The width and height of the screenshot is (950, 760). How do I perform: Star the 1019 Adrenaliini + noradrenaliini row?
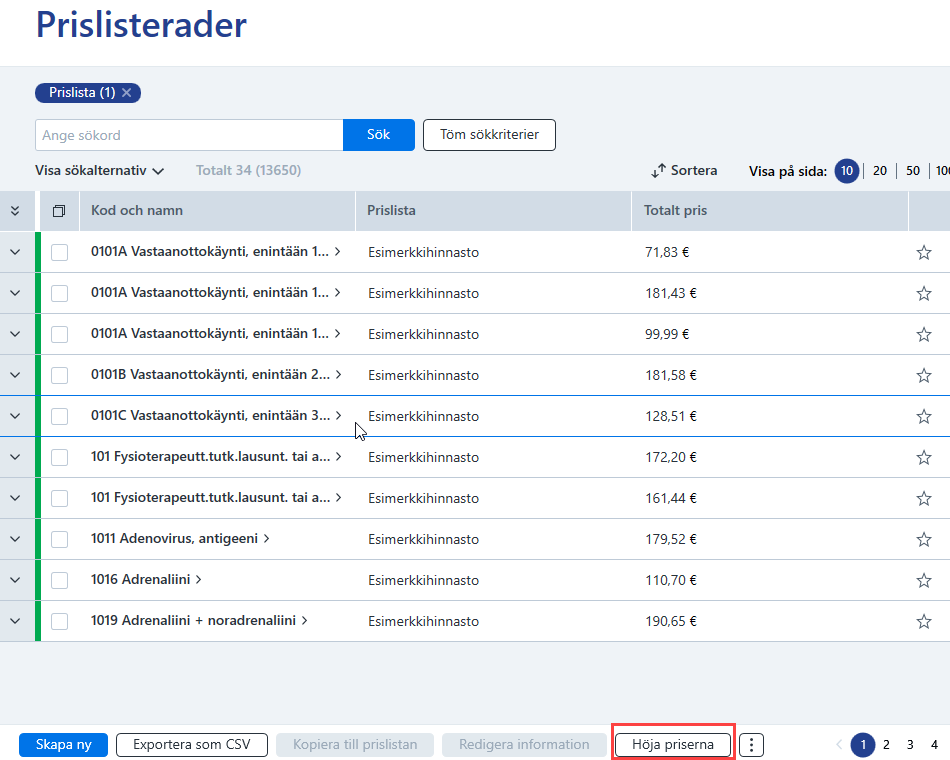[x=923, y=621]
